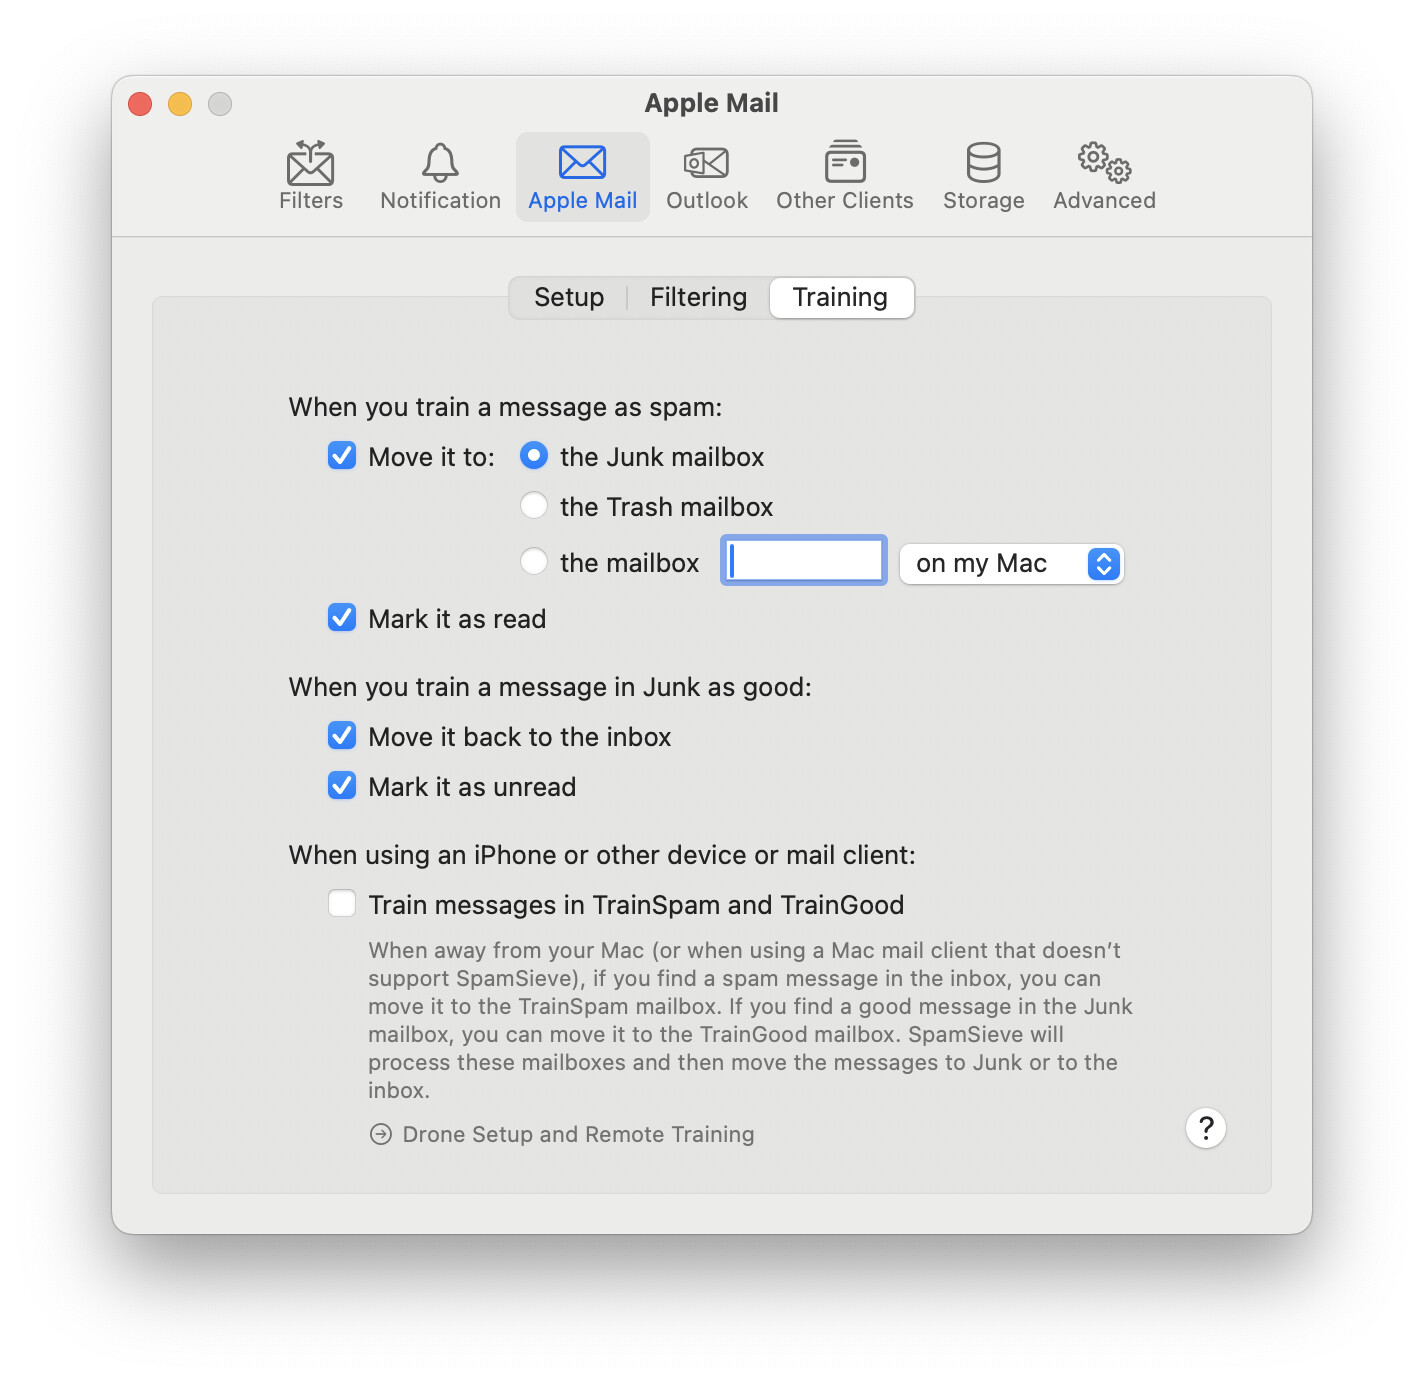Switch to the Filtering tab
This screenshot has height=1382, width=1424.
[x=698, y=298]
